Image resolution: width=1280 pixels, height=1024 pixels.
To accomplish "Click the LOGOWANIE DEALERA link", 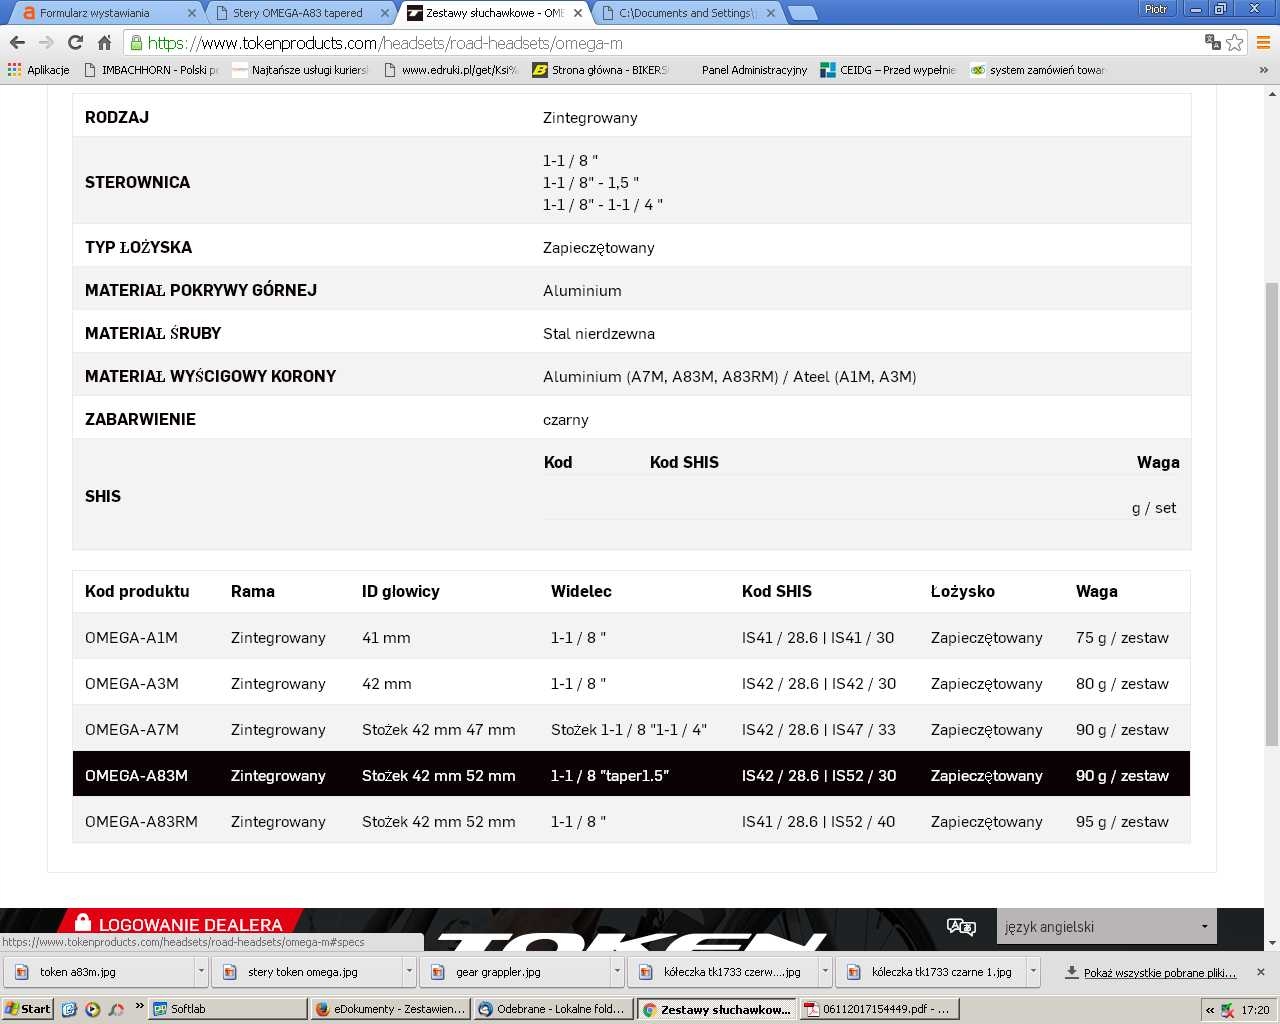I will (190, 924).
